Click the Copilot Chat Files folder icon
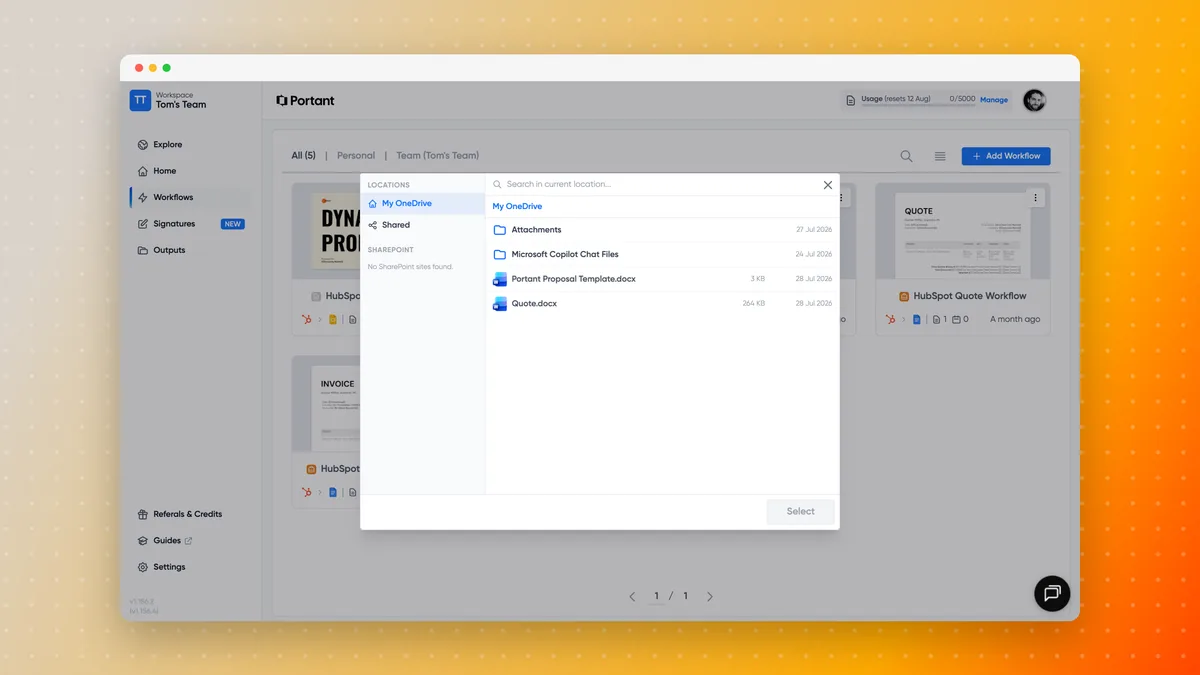Screen dimensions: 1200x675 tap(500, 254)
